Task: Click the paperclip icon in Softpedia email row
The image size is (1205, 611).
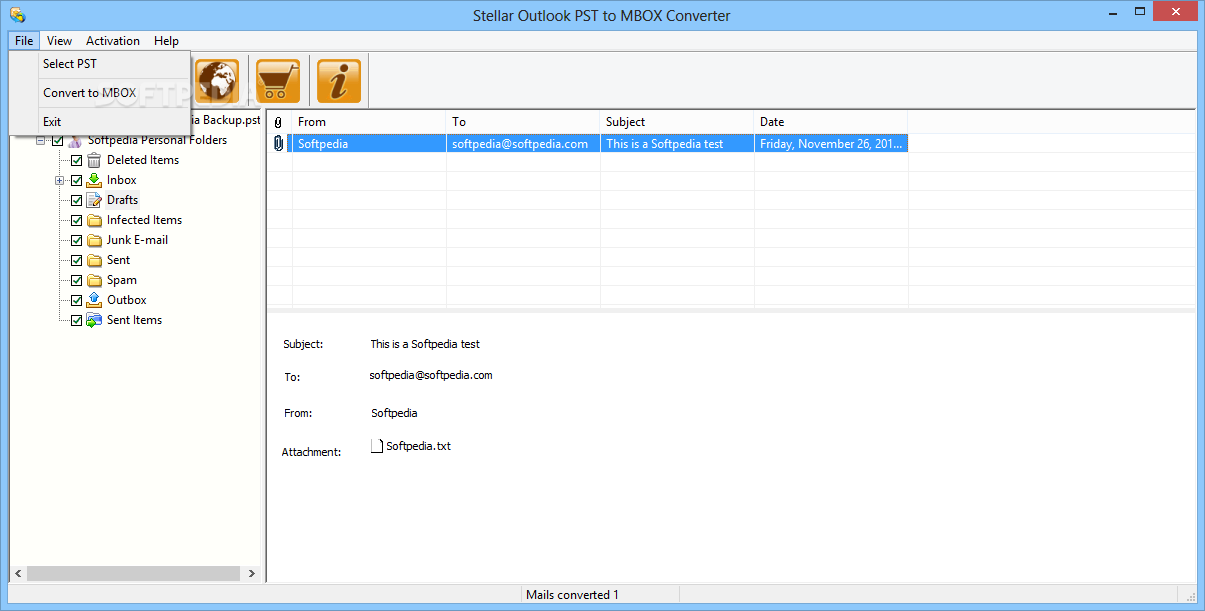Action: (x=278, y=144)
